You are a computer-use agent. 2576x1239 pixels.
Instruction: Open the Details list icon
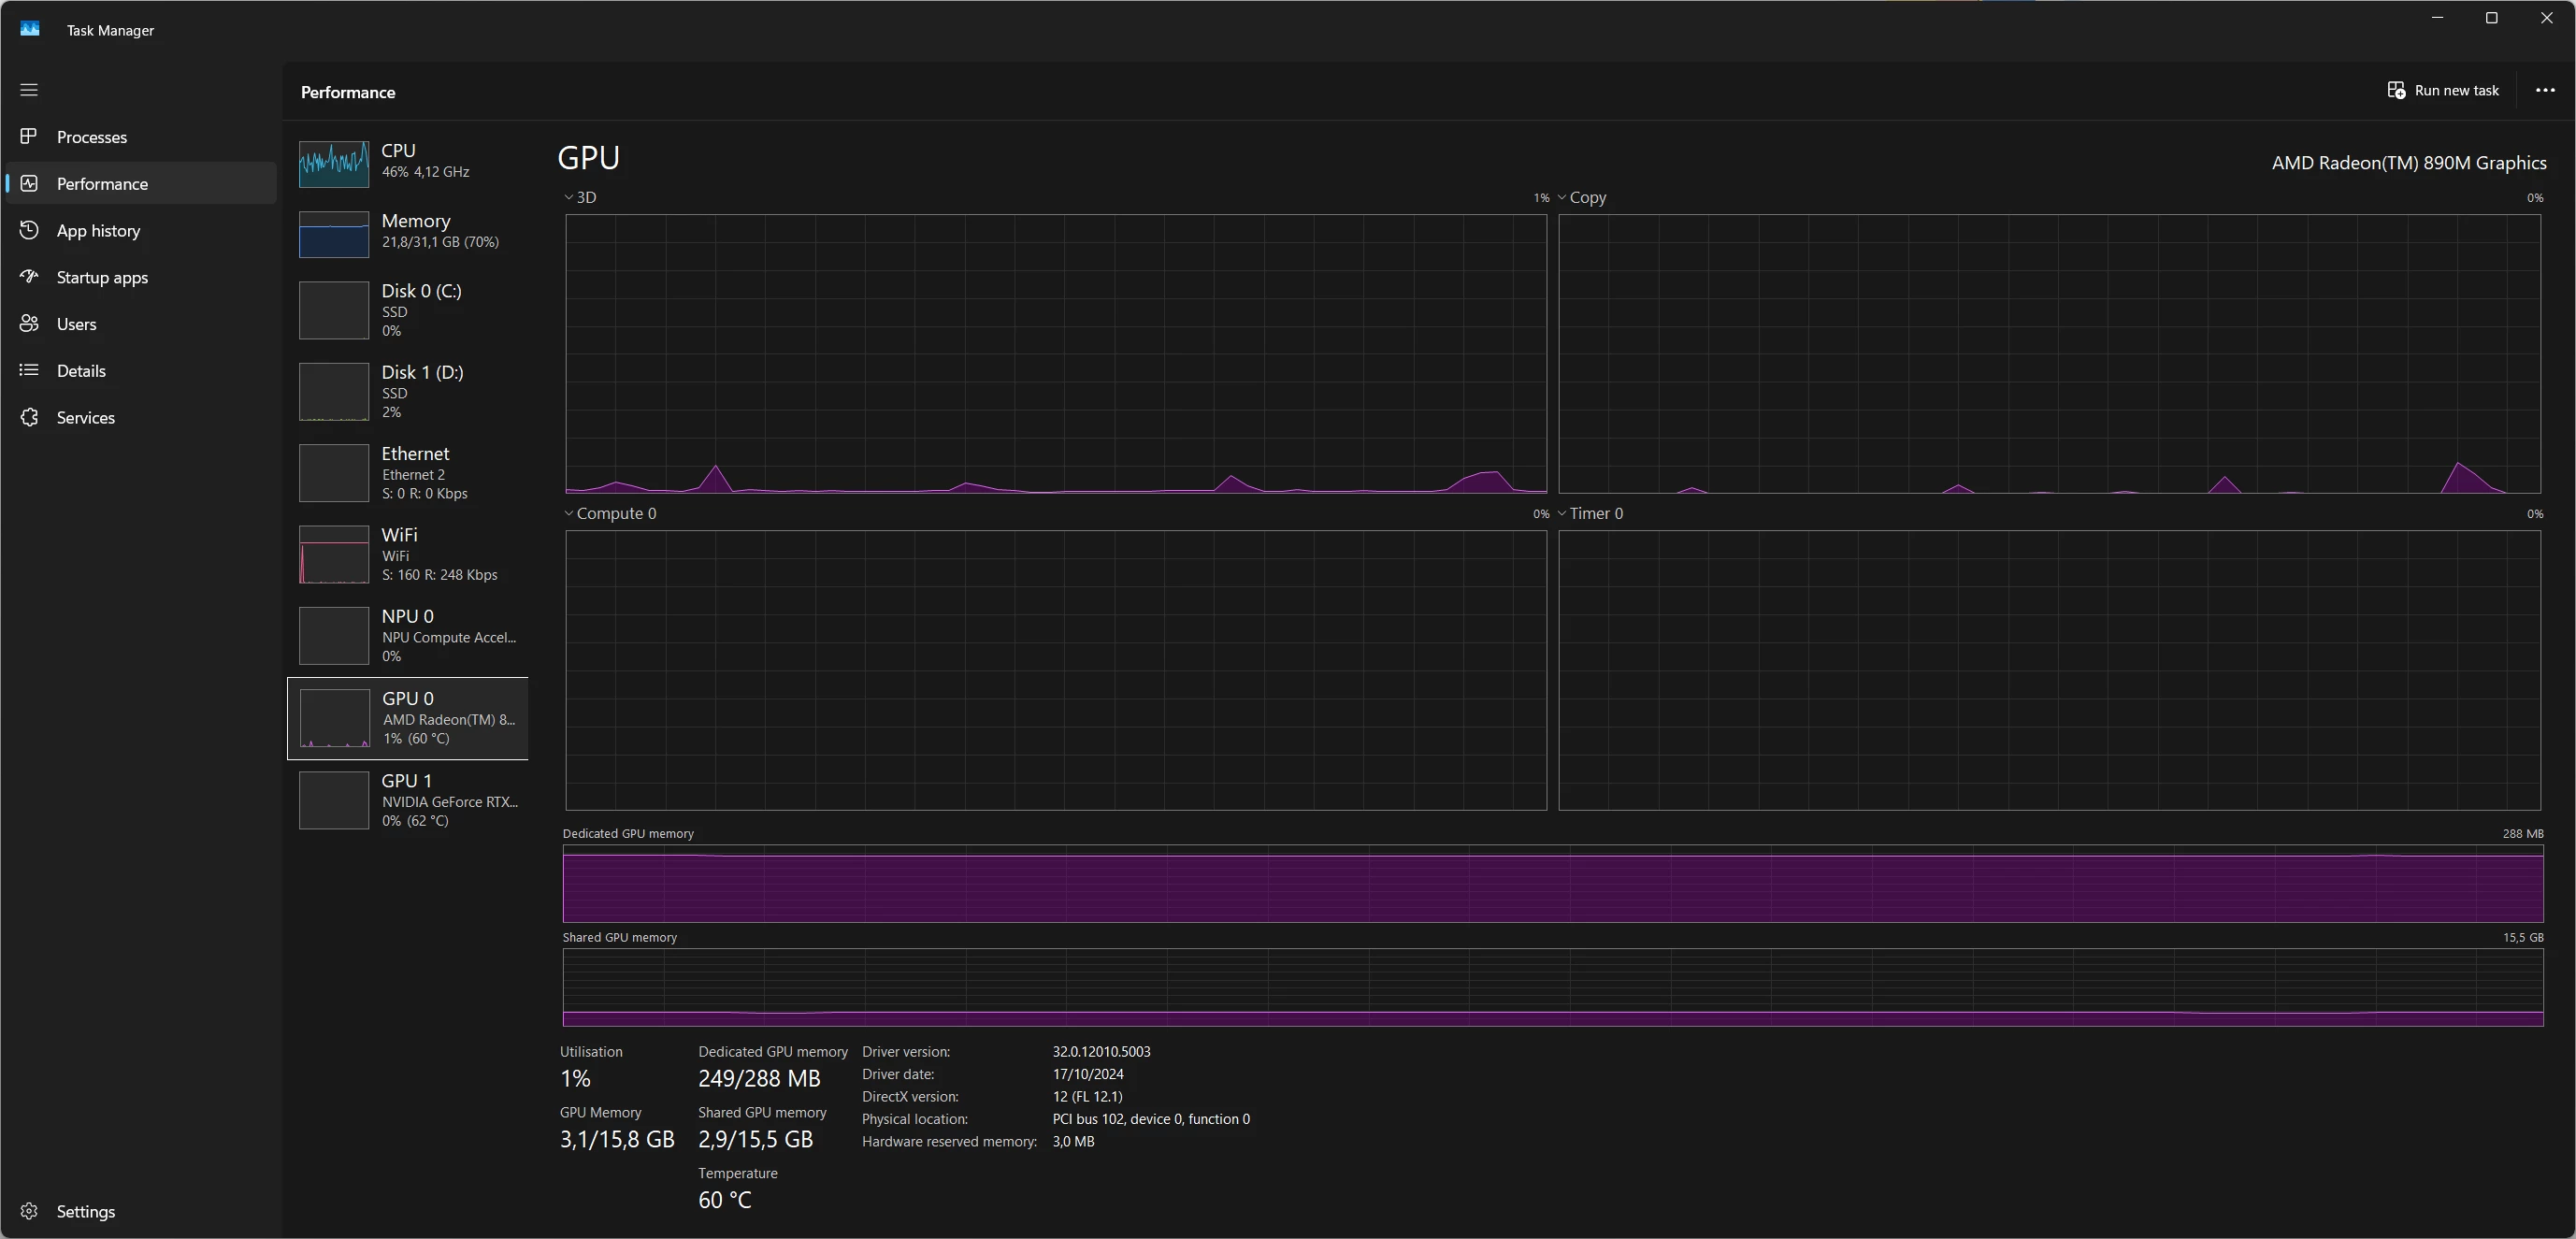click(29, 370)
